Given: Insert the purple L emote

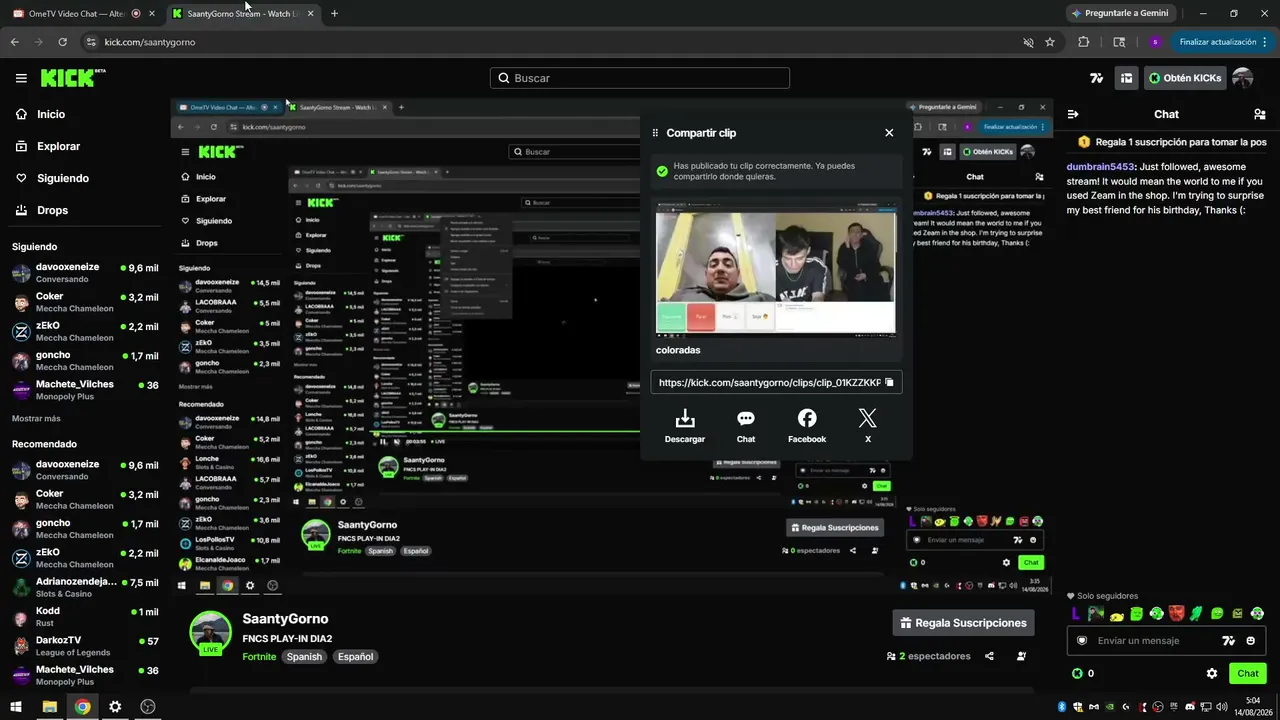Looking at the screenshot, I should click(1076, 614).
